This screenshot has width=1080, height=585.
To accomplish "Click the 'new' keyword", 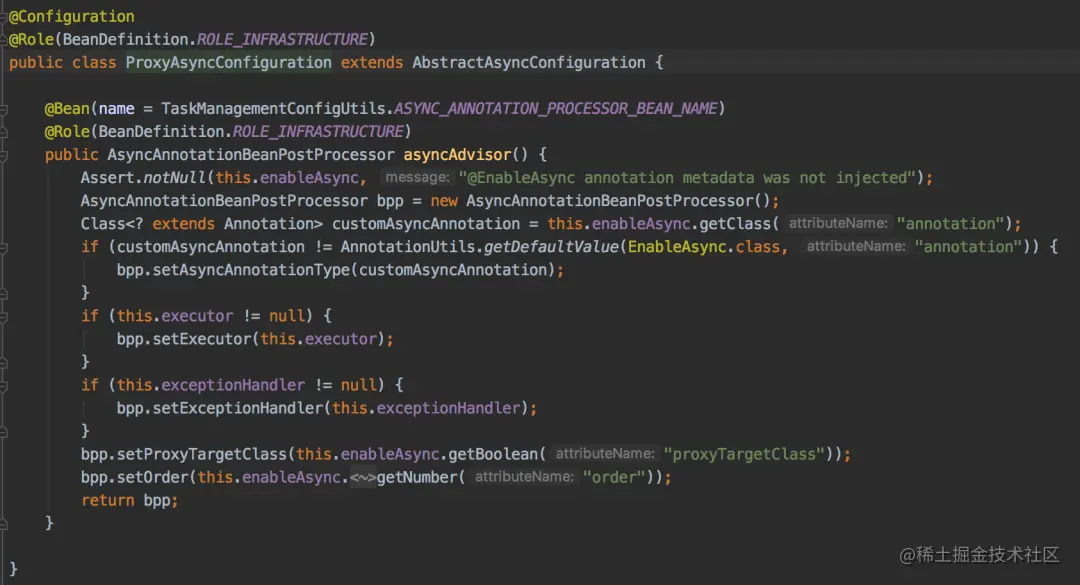I will (x=444, y=201).
